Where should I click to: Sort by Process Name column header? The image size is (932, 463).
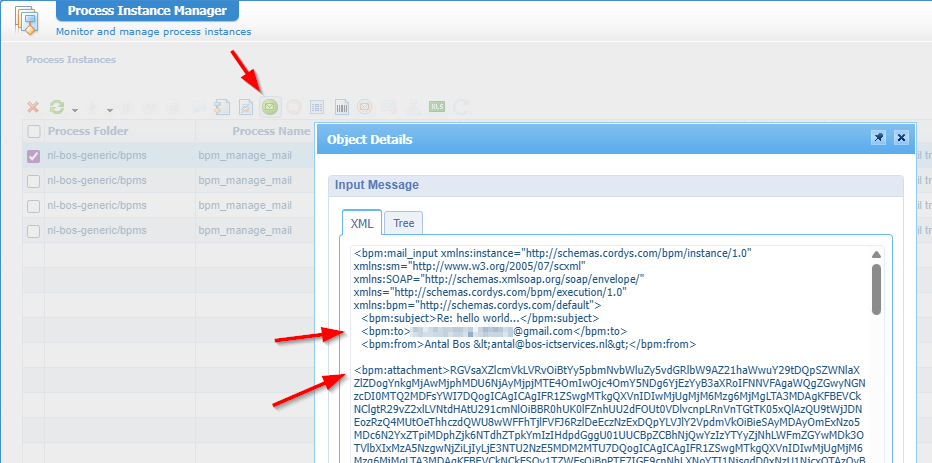(x=271, y=131)
